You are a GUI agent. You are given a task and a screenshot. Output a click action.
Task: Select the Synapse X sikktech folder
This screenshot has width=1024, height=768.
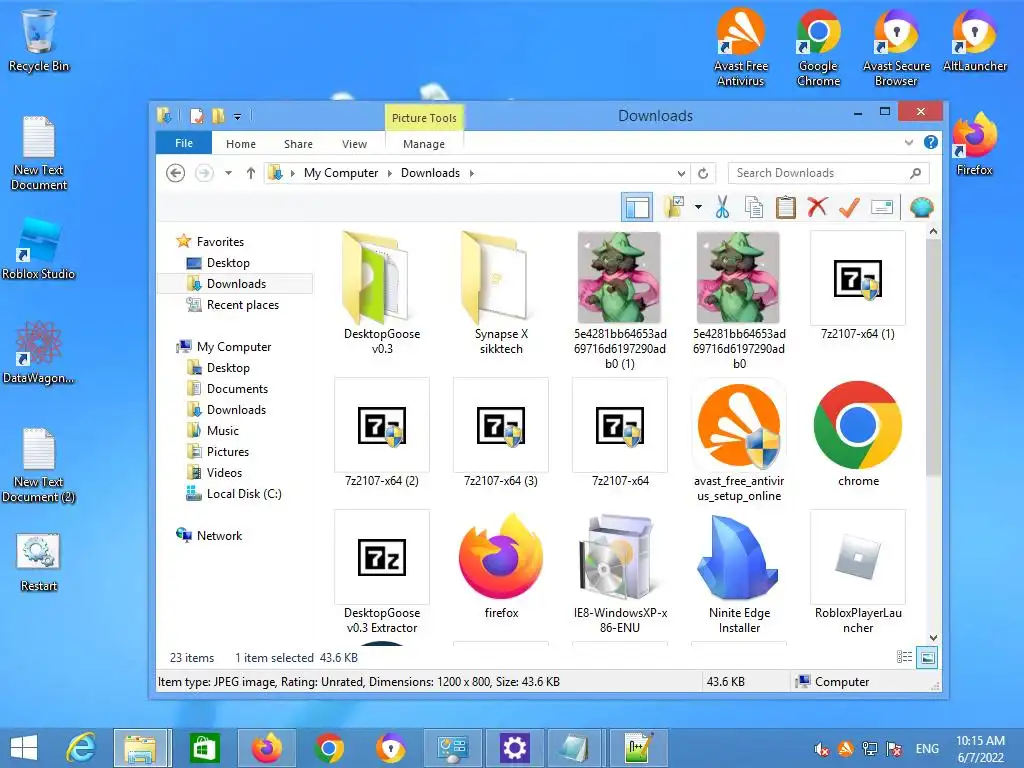pyautogui.click(x=501, y=293)
